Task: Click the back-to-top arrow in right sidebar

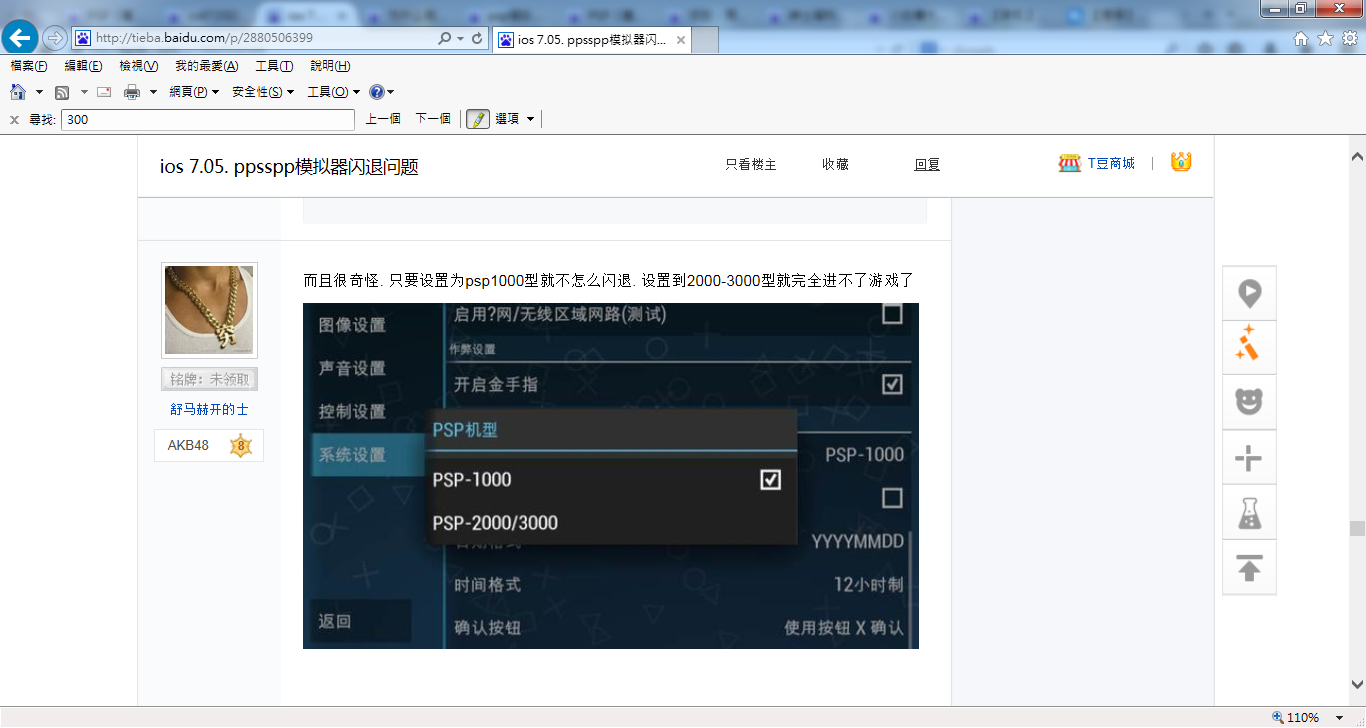Action: pyautogui.click(x=1249, y=569)
